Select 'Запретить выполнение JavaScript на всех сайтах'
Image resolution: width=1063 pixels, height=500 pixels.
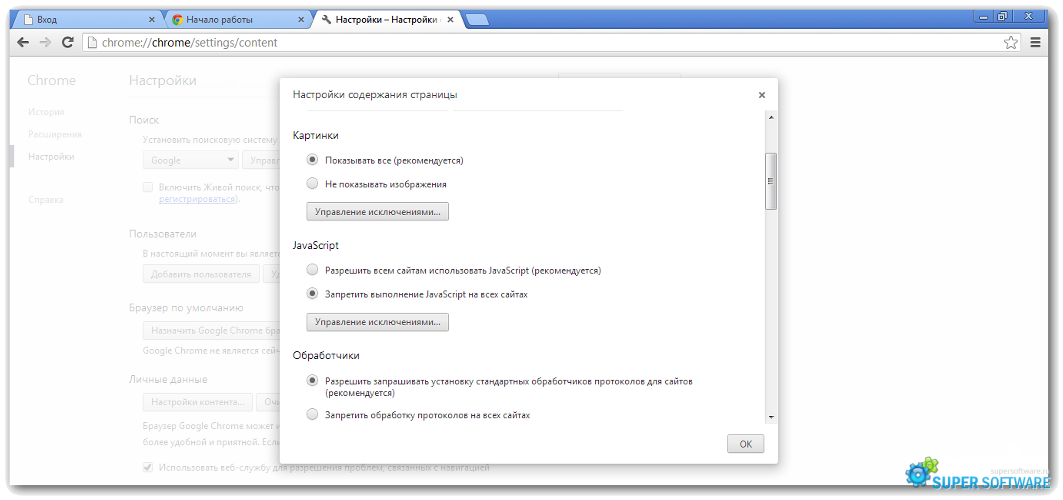tap(312, 294)
